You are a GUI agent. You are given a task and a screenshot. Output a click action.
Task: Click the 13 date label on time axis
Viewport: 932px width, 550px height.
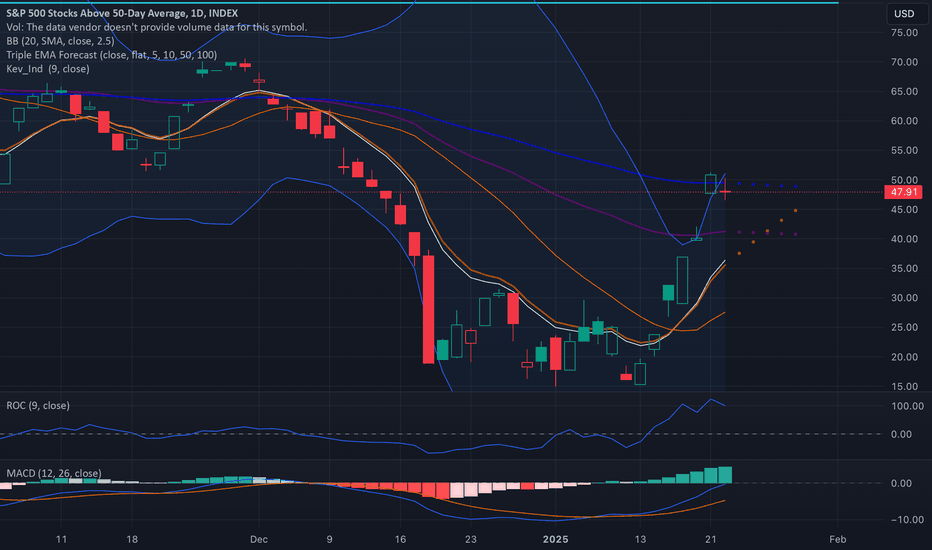tap(640, 539)
